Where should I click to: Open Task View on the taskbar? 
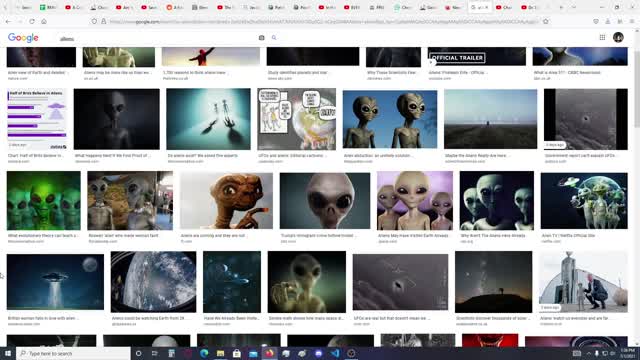tap(155, 353)
